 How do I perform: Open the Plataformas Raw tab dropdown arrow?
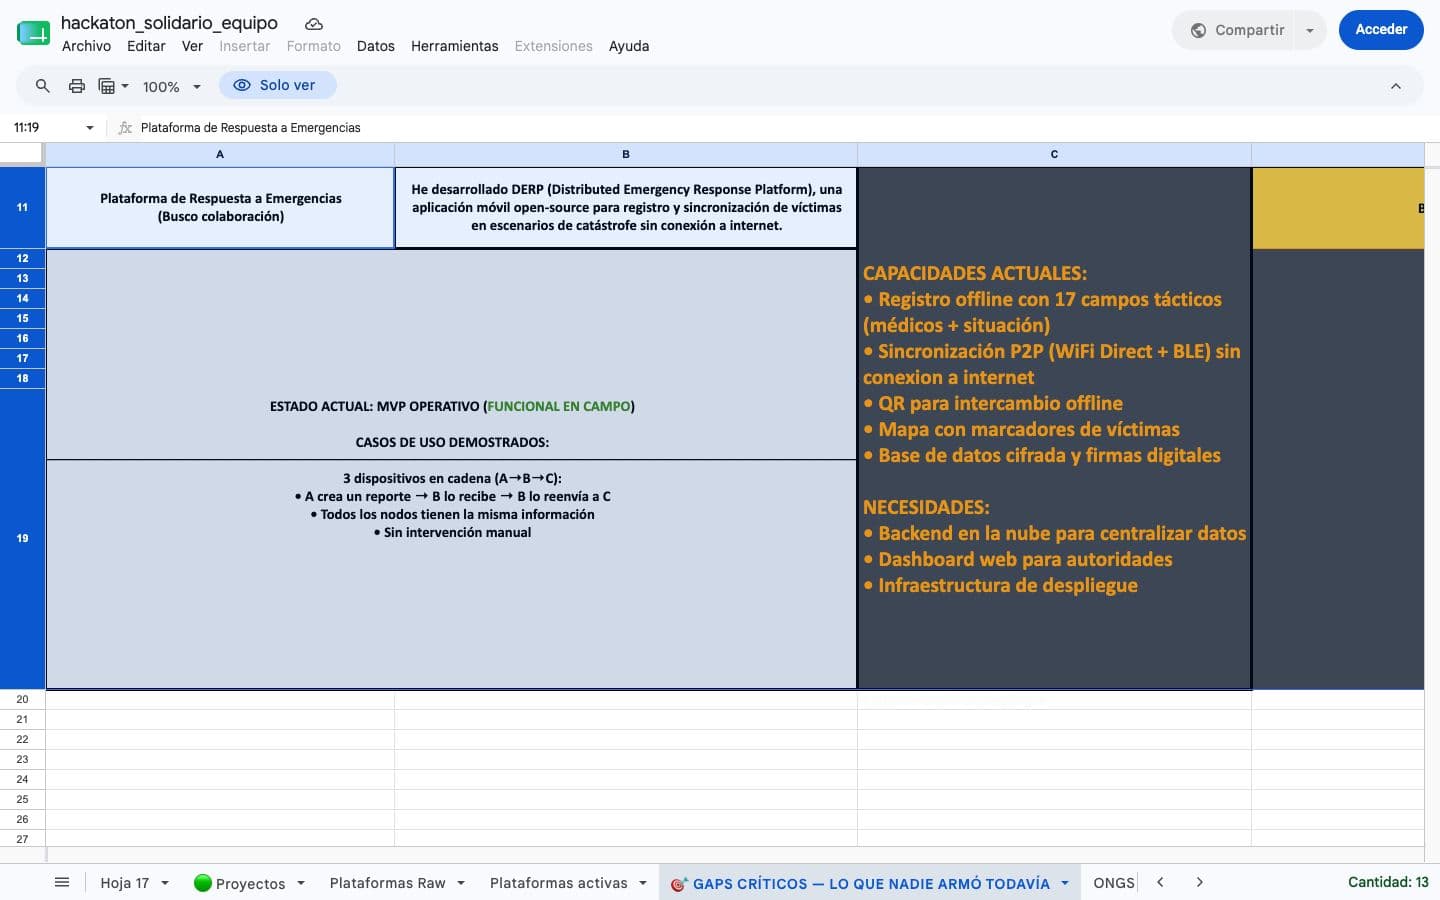(x=461, y=883)
